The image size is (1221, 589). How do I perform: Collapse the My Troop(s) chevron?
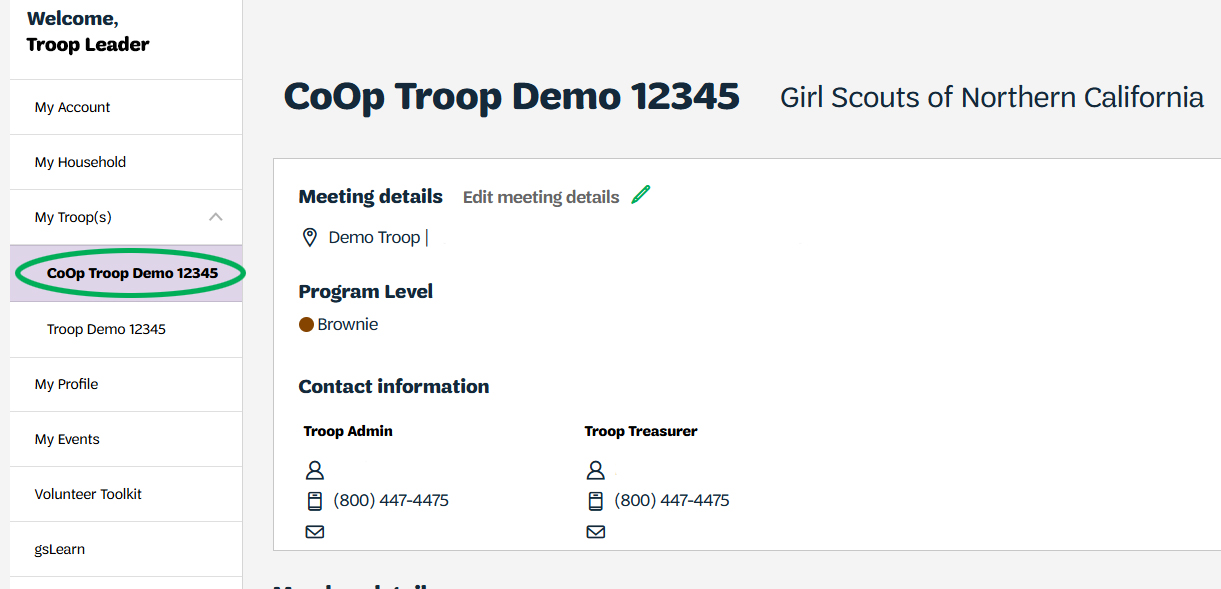click(x=215, y=217)
